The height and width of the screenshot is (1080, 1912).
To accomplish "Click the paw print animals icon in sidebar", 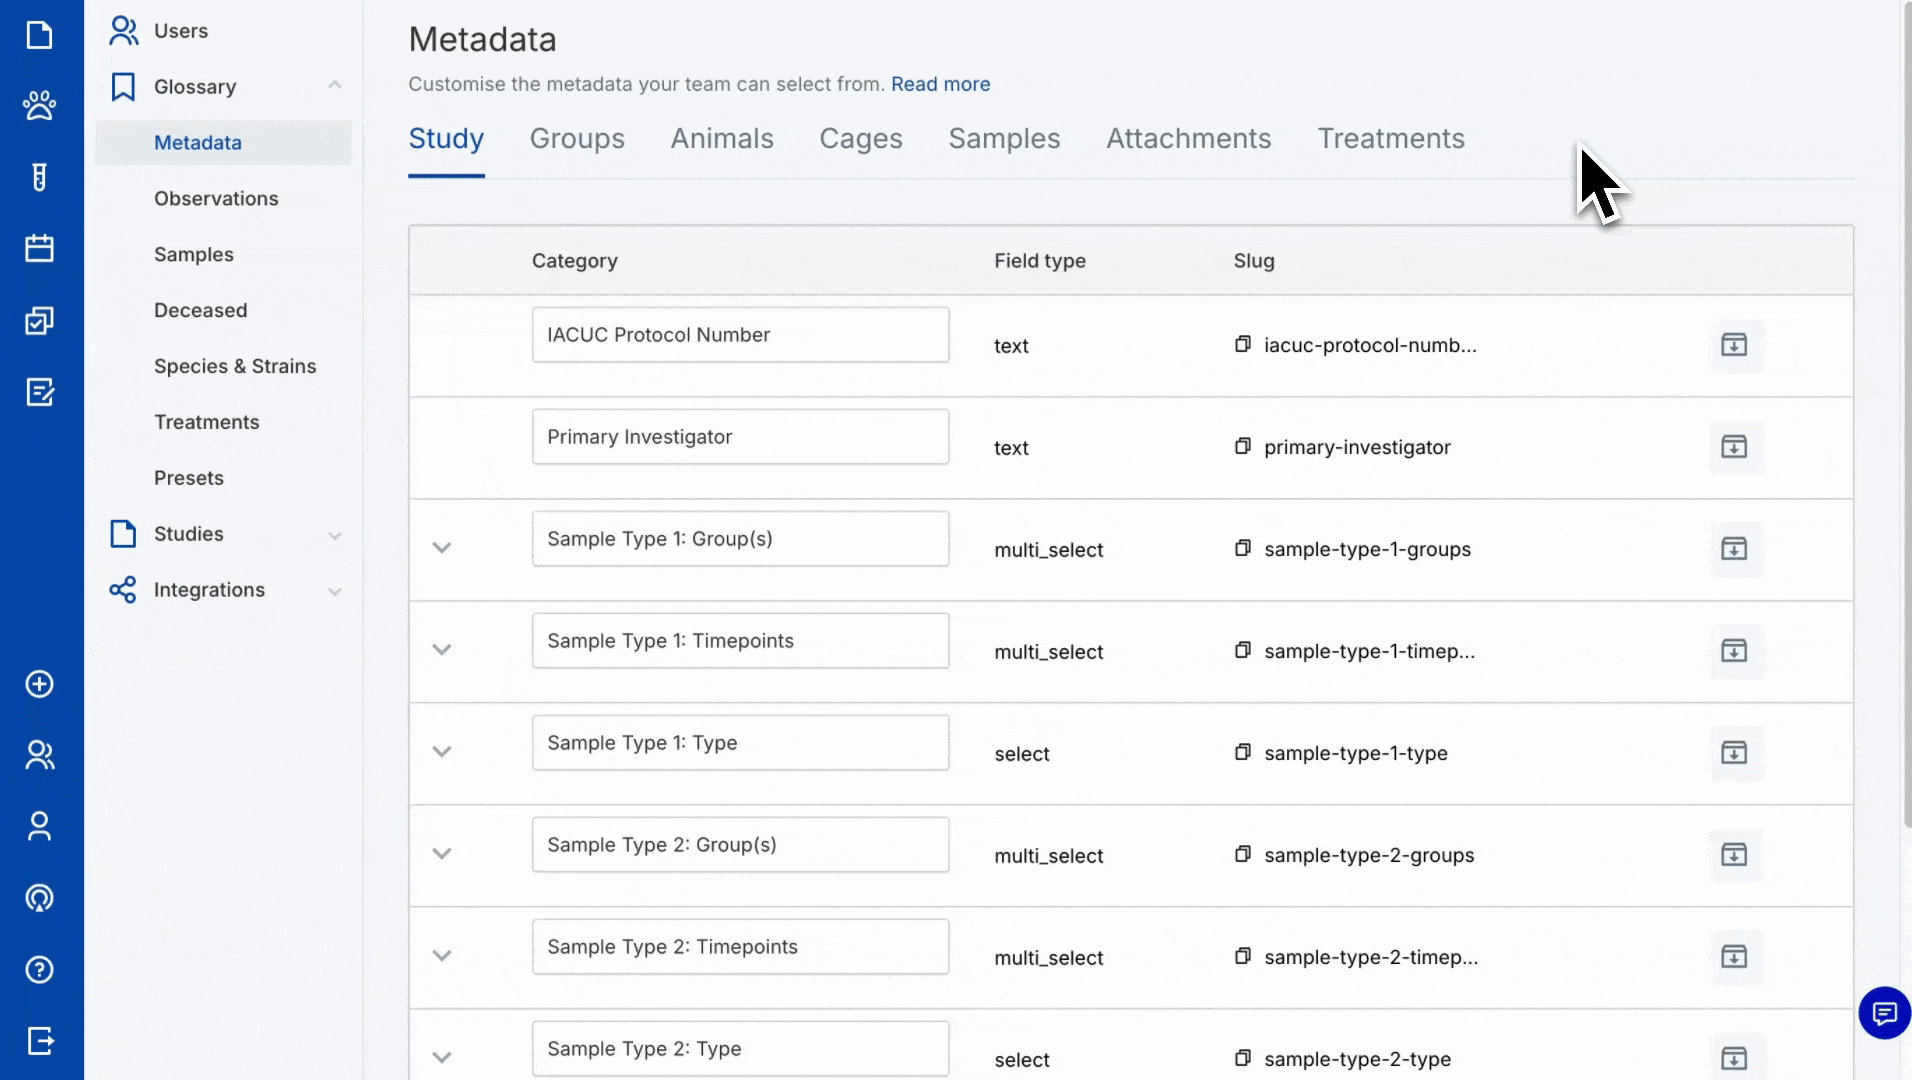I will [39, 105].
